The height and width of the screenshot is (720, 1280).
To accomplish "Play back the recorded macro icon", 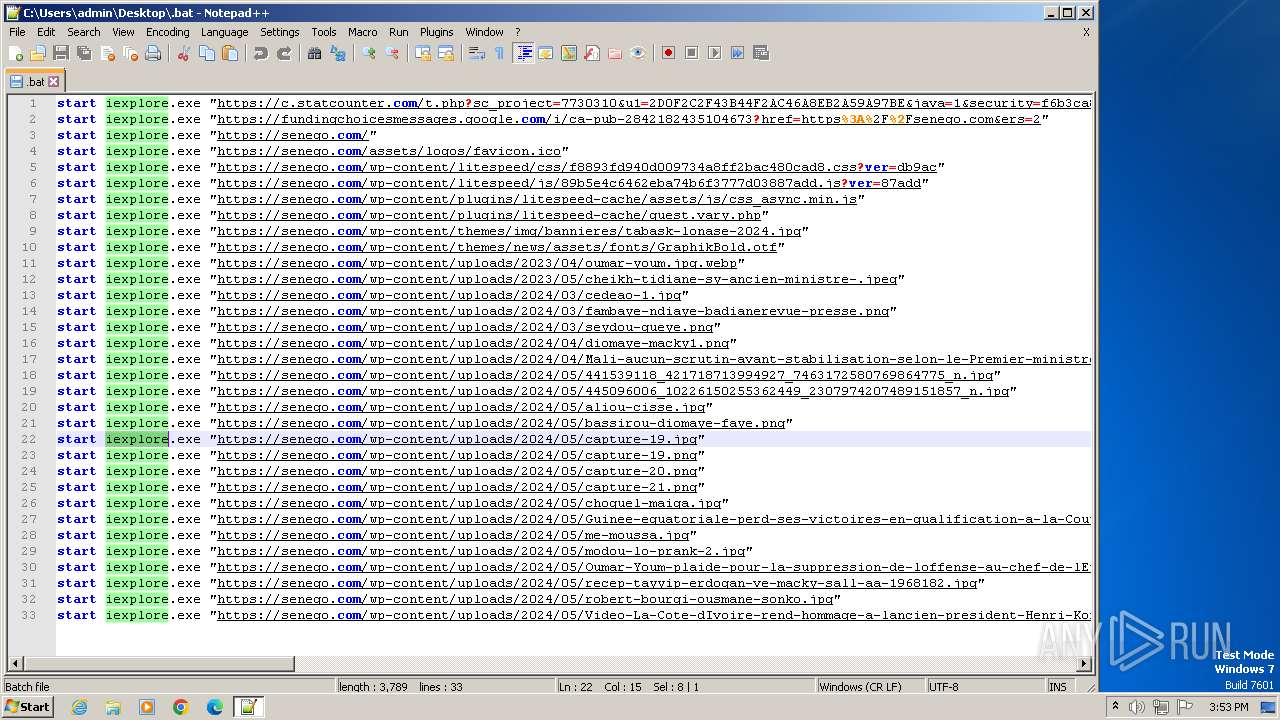I will click(714, 53).
